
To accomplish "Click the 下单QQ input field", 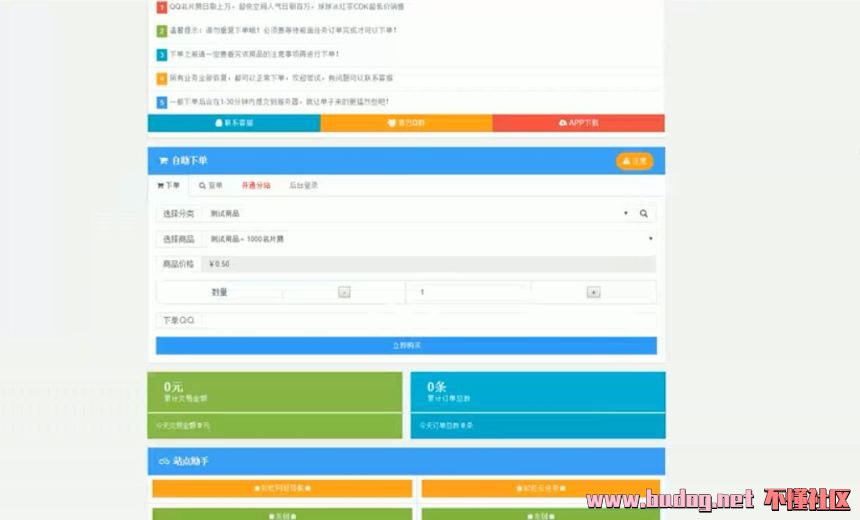I will (x=428, y=321).
